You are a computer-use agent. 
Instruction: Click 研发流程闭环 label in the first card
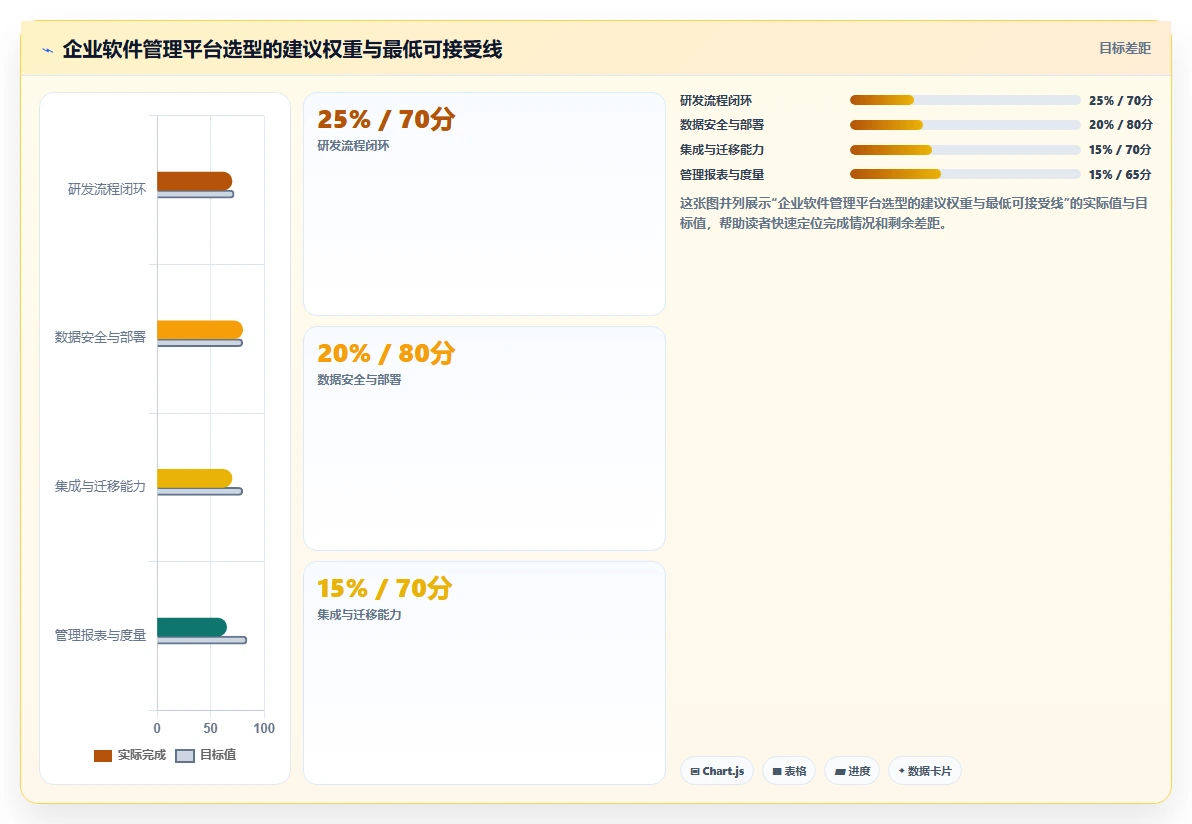(353, 145)
